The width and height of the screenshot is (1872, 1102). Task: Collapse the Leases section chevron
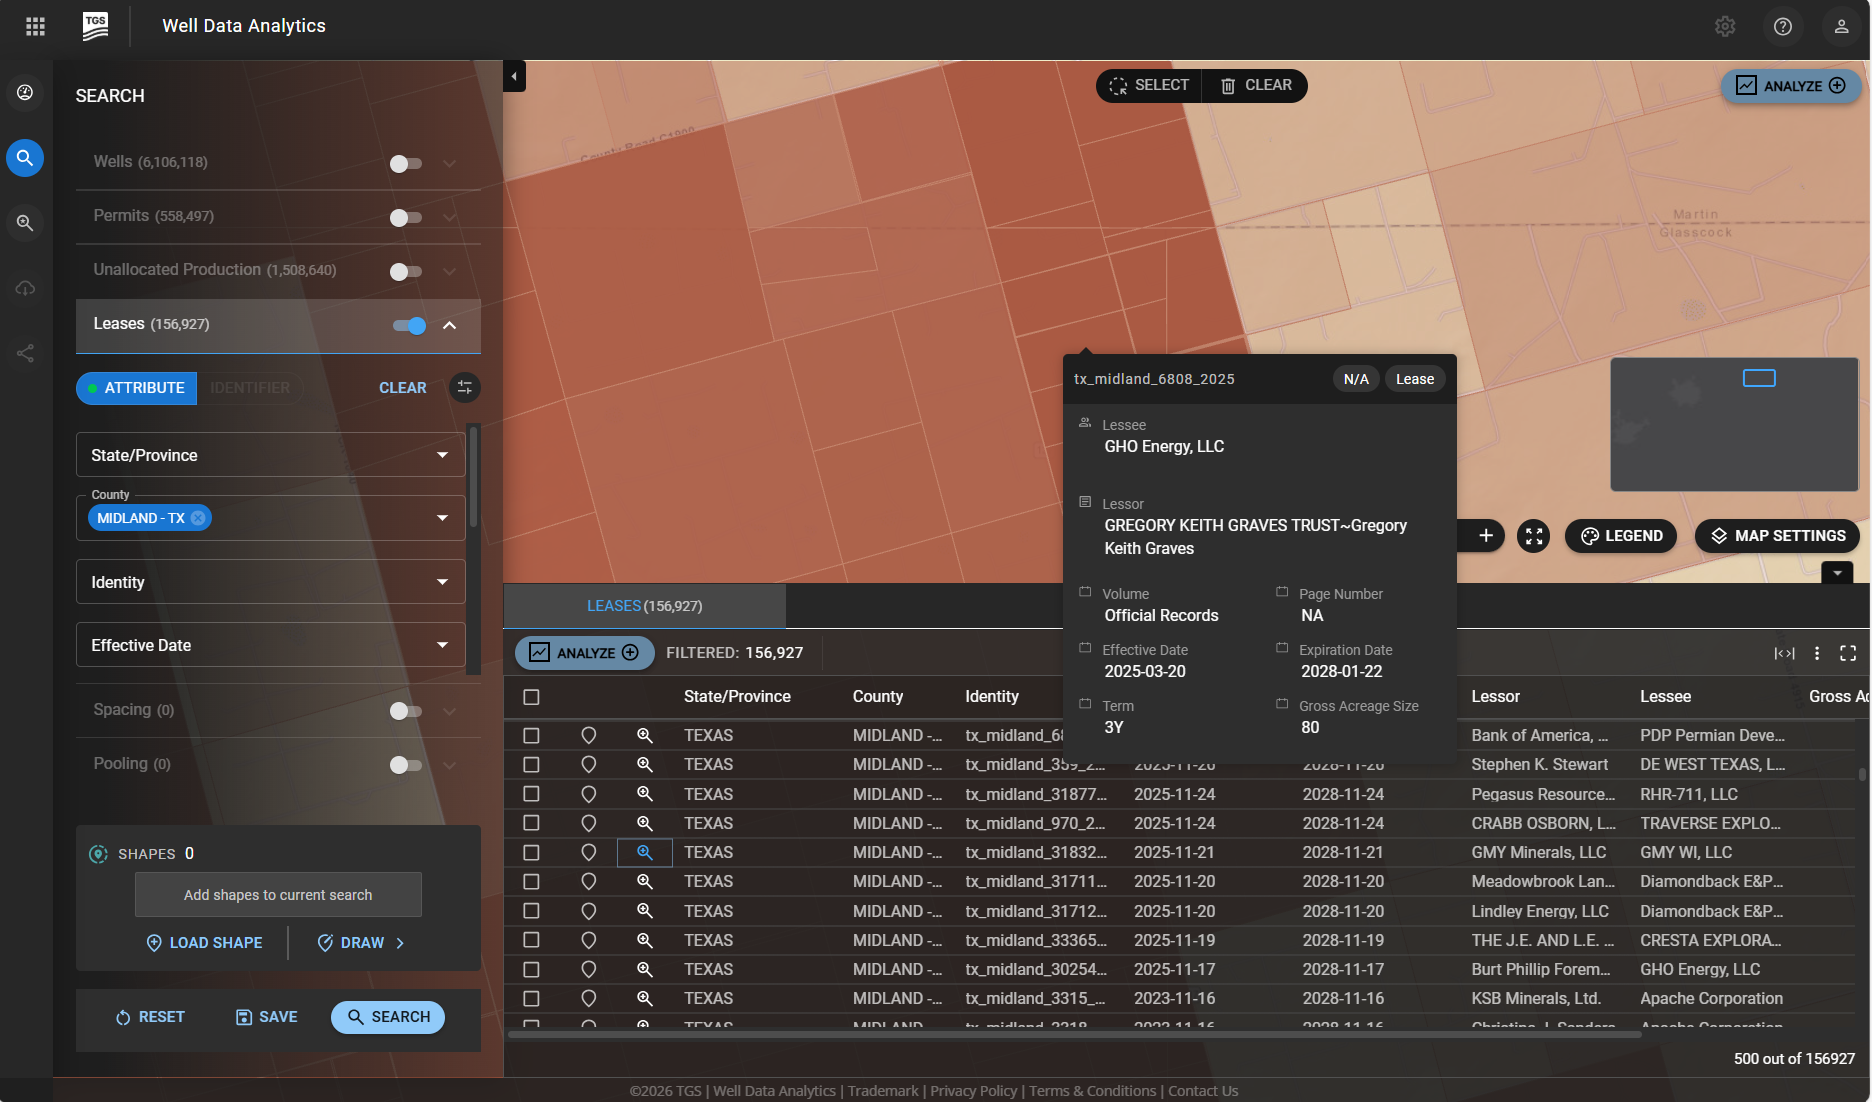449,325
